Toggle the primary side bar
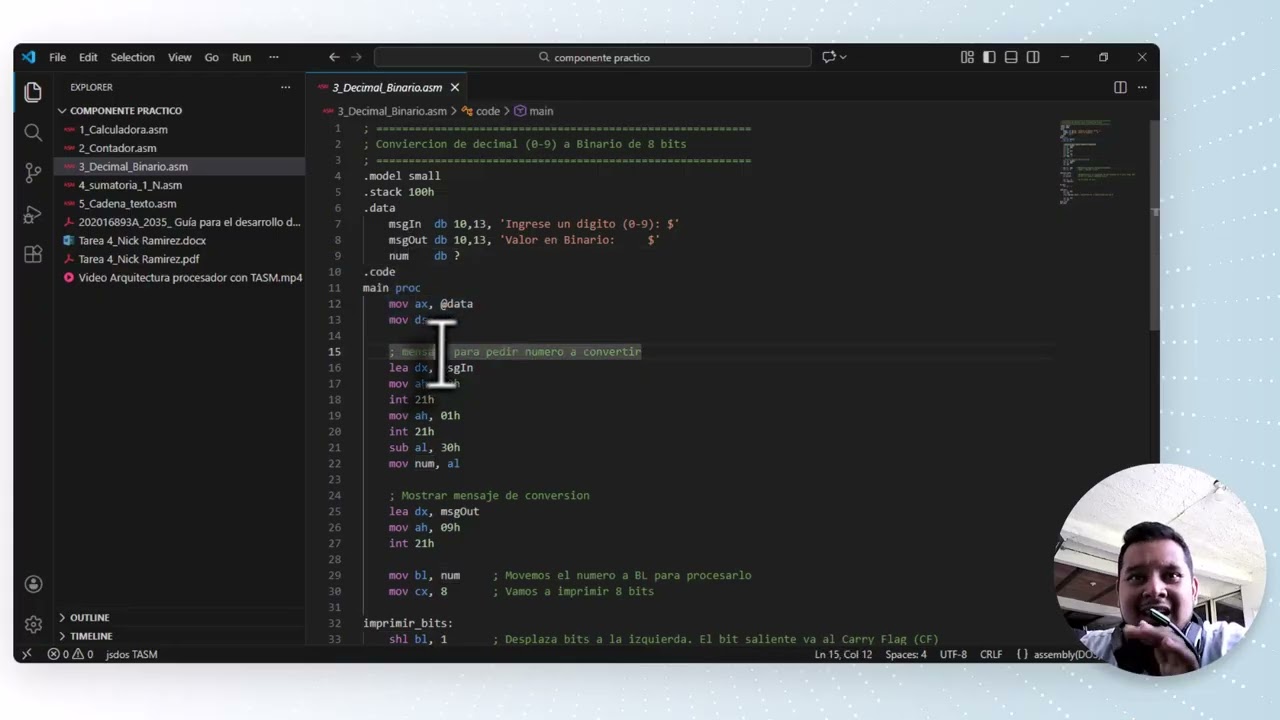 point(989,57)
